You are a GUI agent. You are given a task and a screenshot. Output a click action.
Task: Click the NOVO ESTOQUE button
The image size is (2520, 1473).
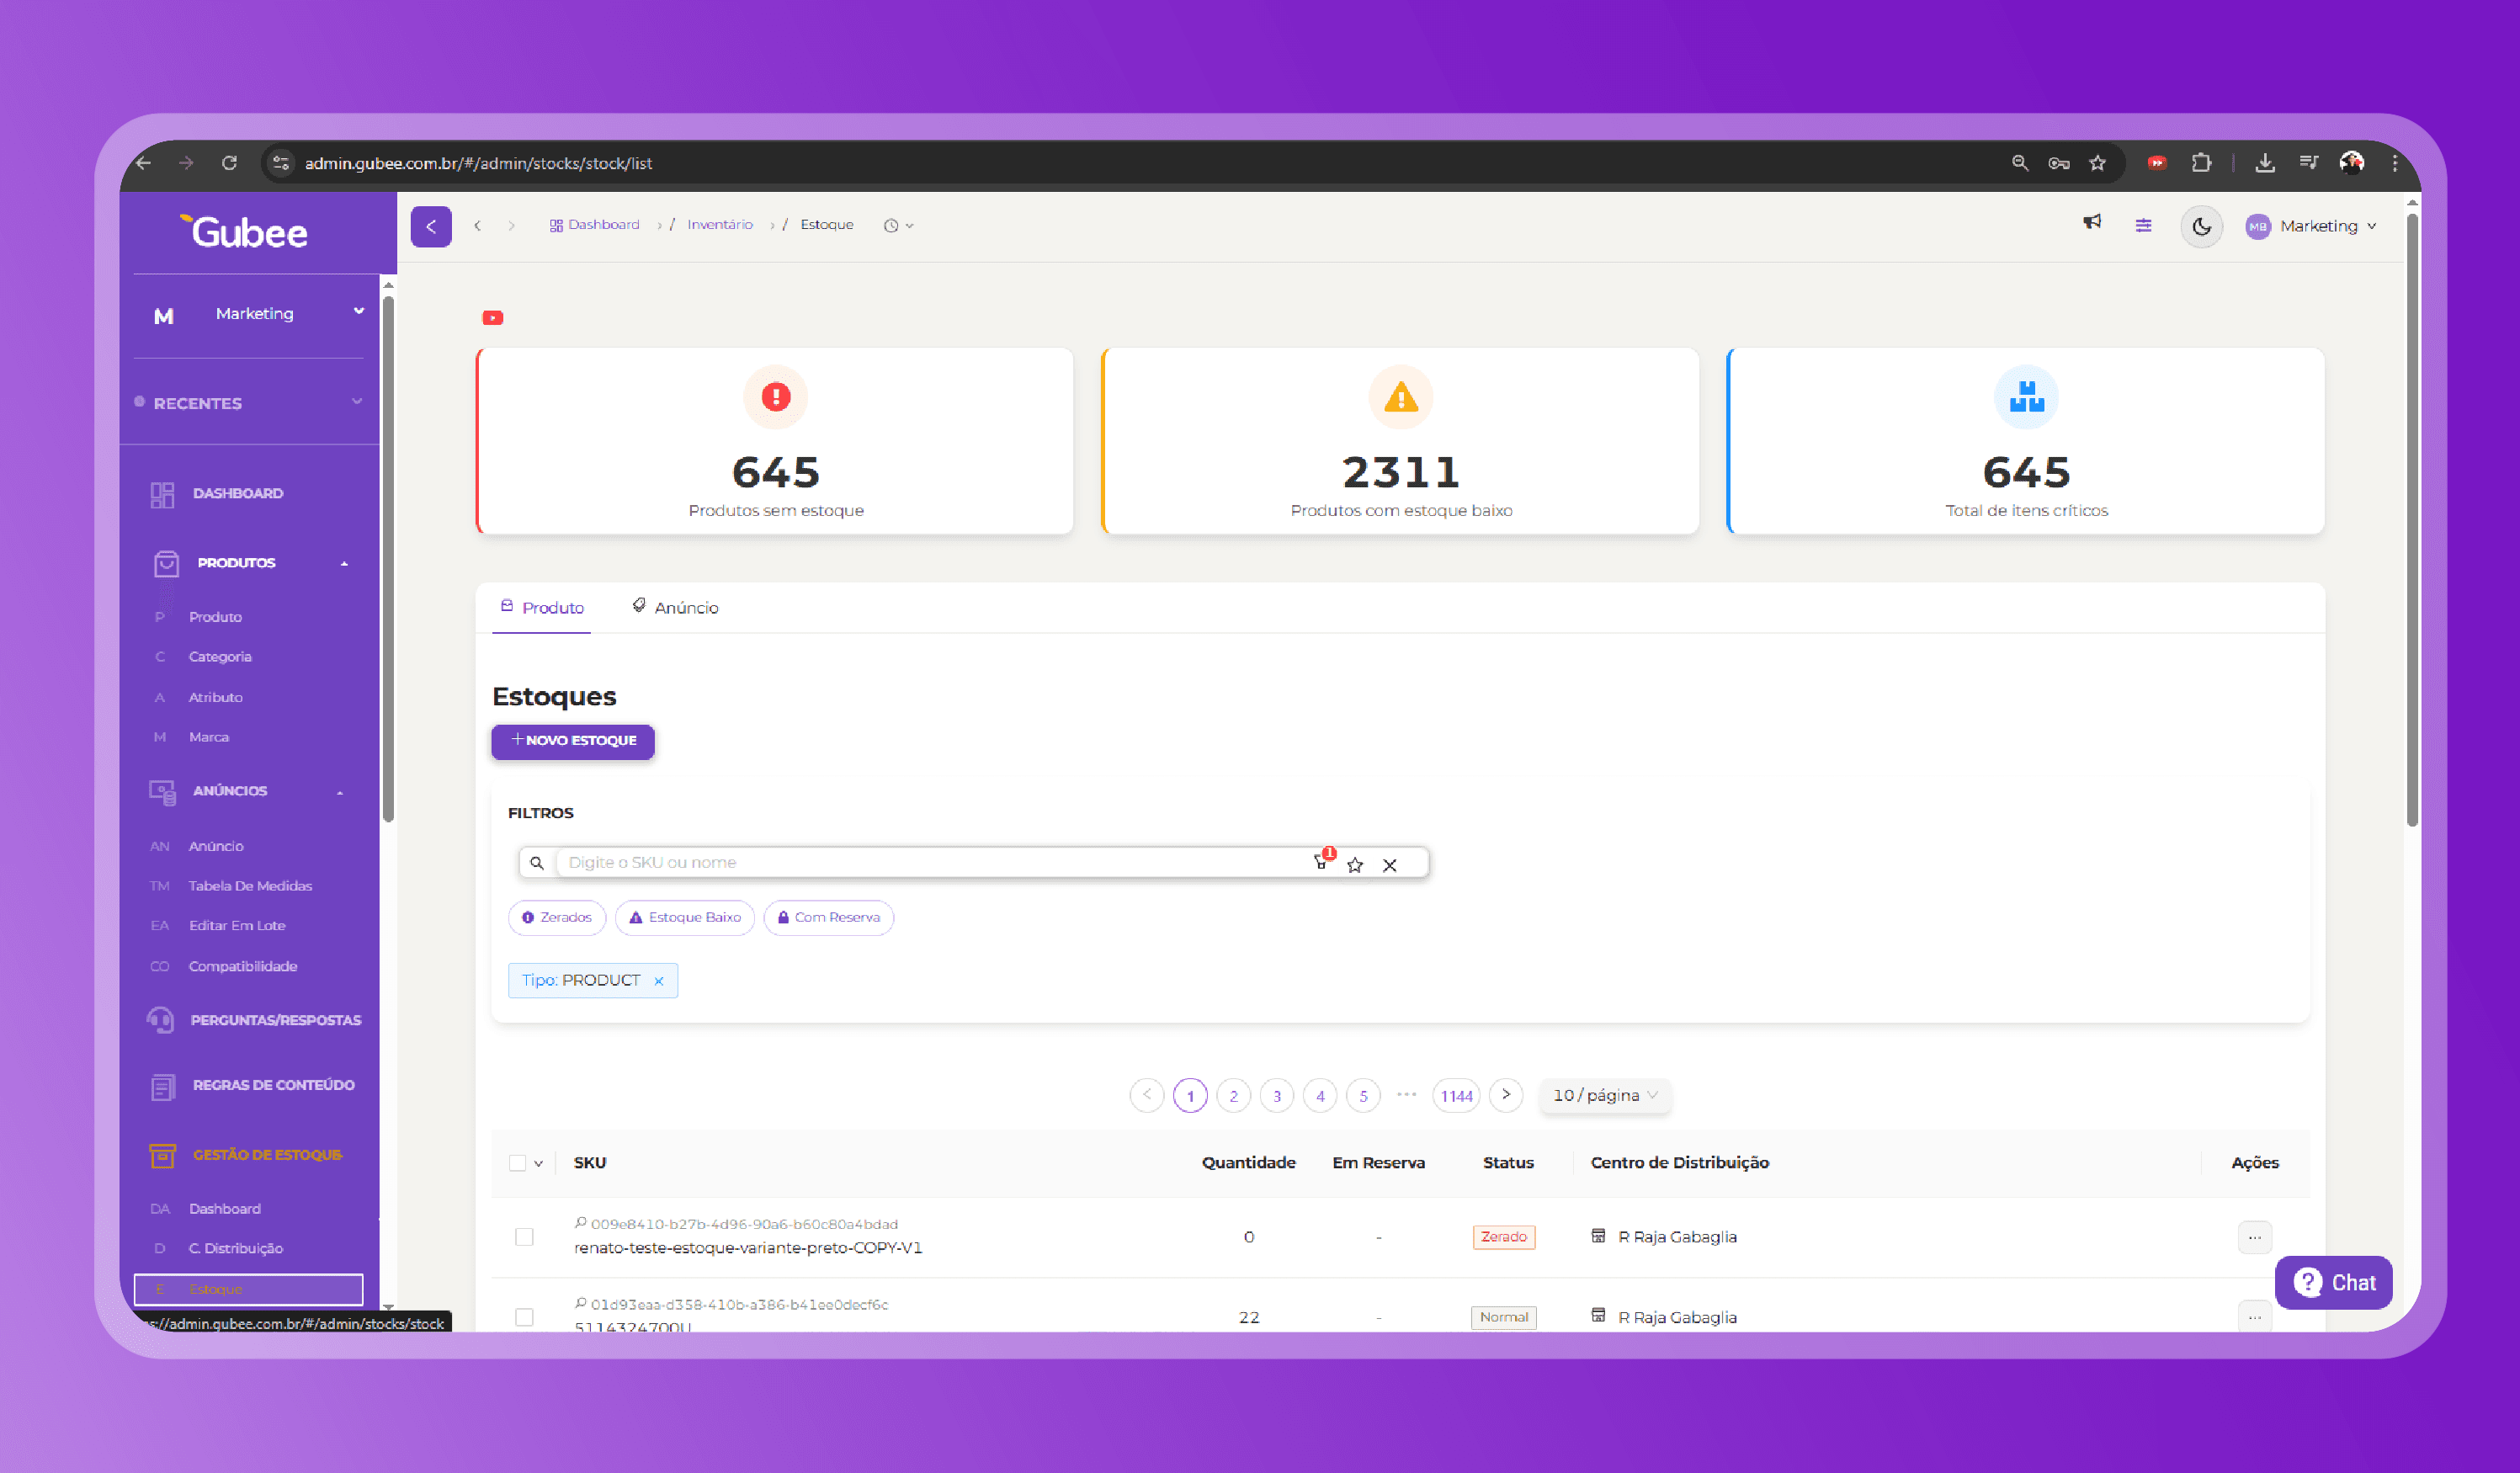tap(573, 741)
